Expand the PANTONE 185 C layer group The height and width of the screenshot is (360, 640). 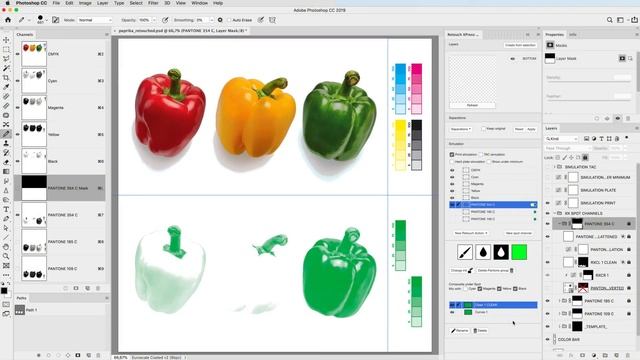[x=559, y=301]
